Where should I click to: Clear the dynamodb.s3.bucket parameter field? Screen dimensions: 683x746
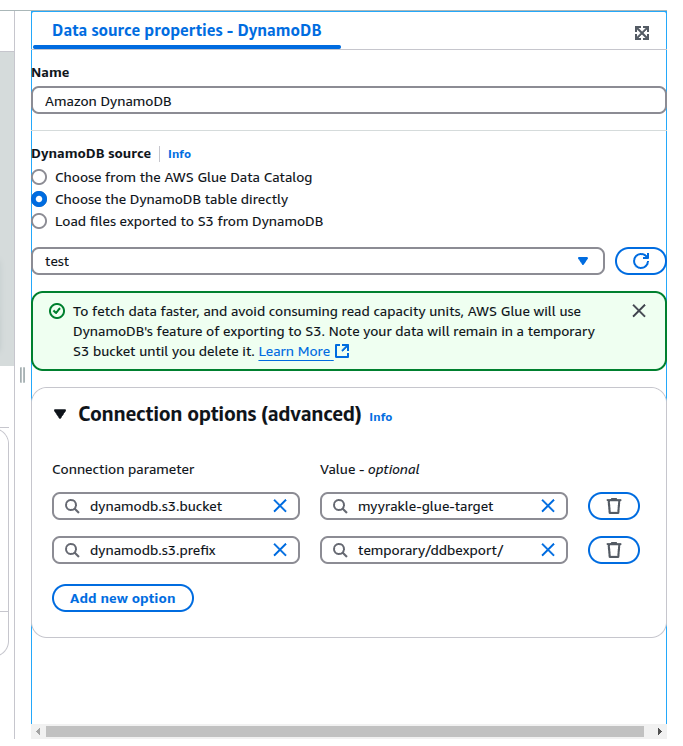click(280, 506)
